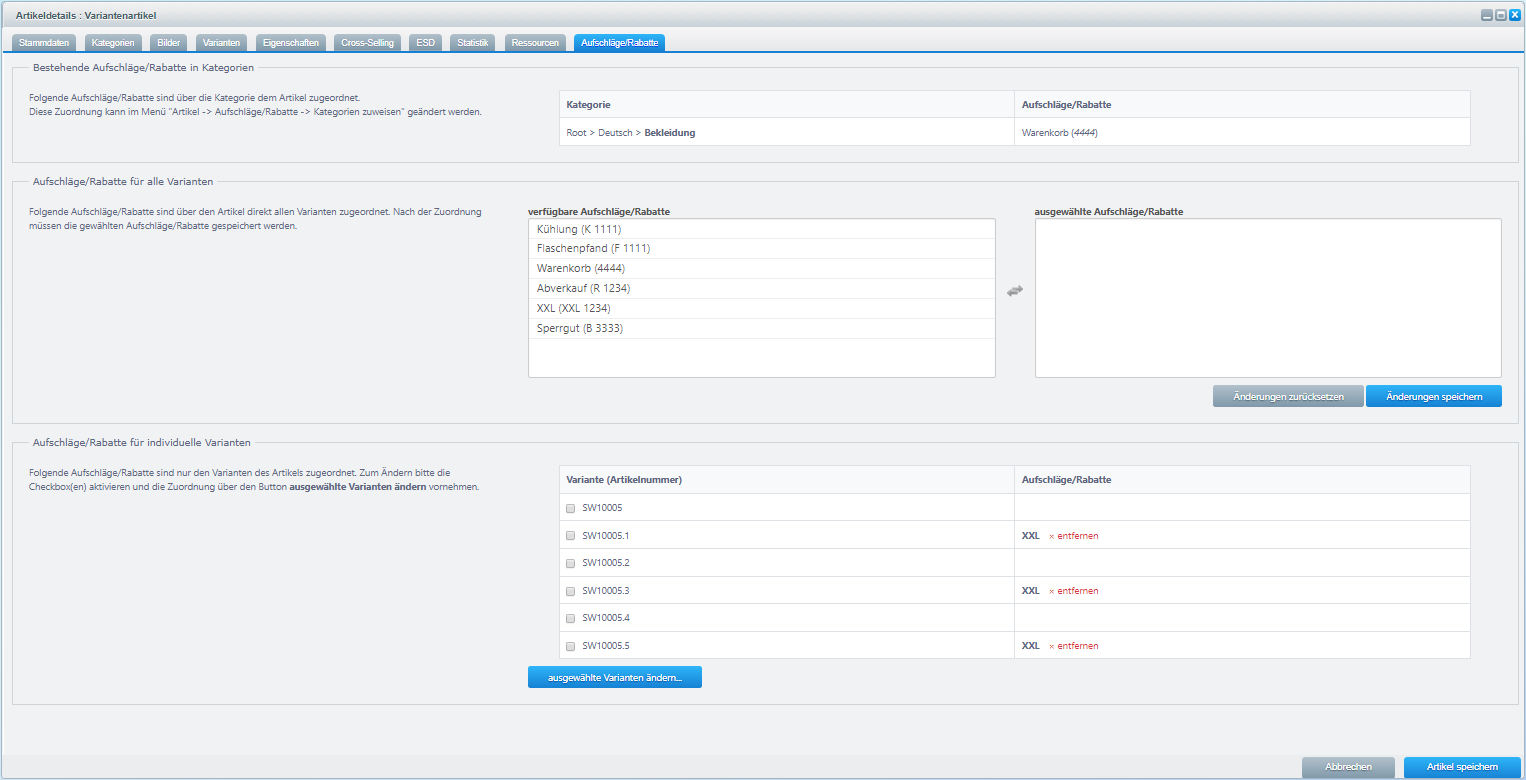This screenshot has height=780, width=1526.
Task: Switch to the Kategorien tab
Action: pos(112,43)
